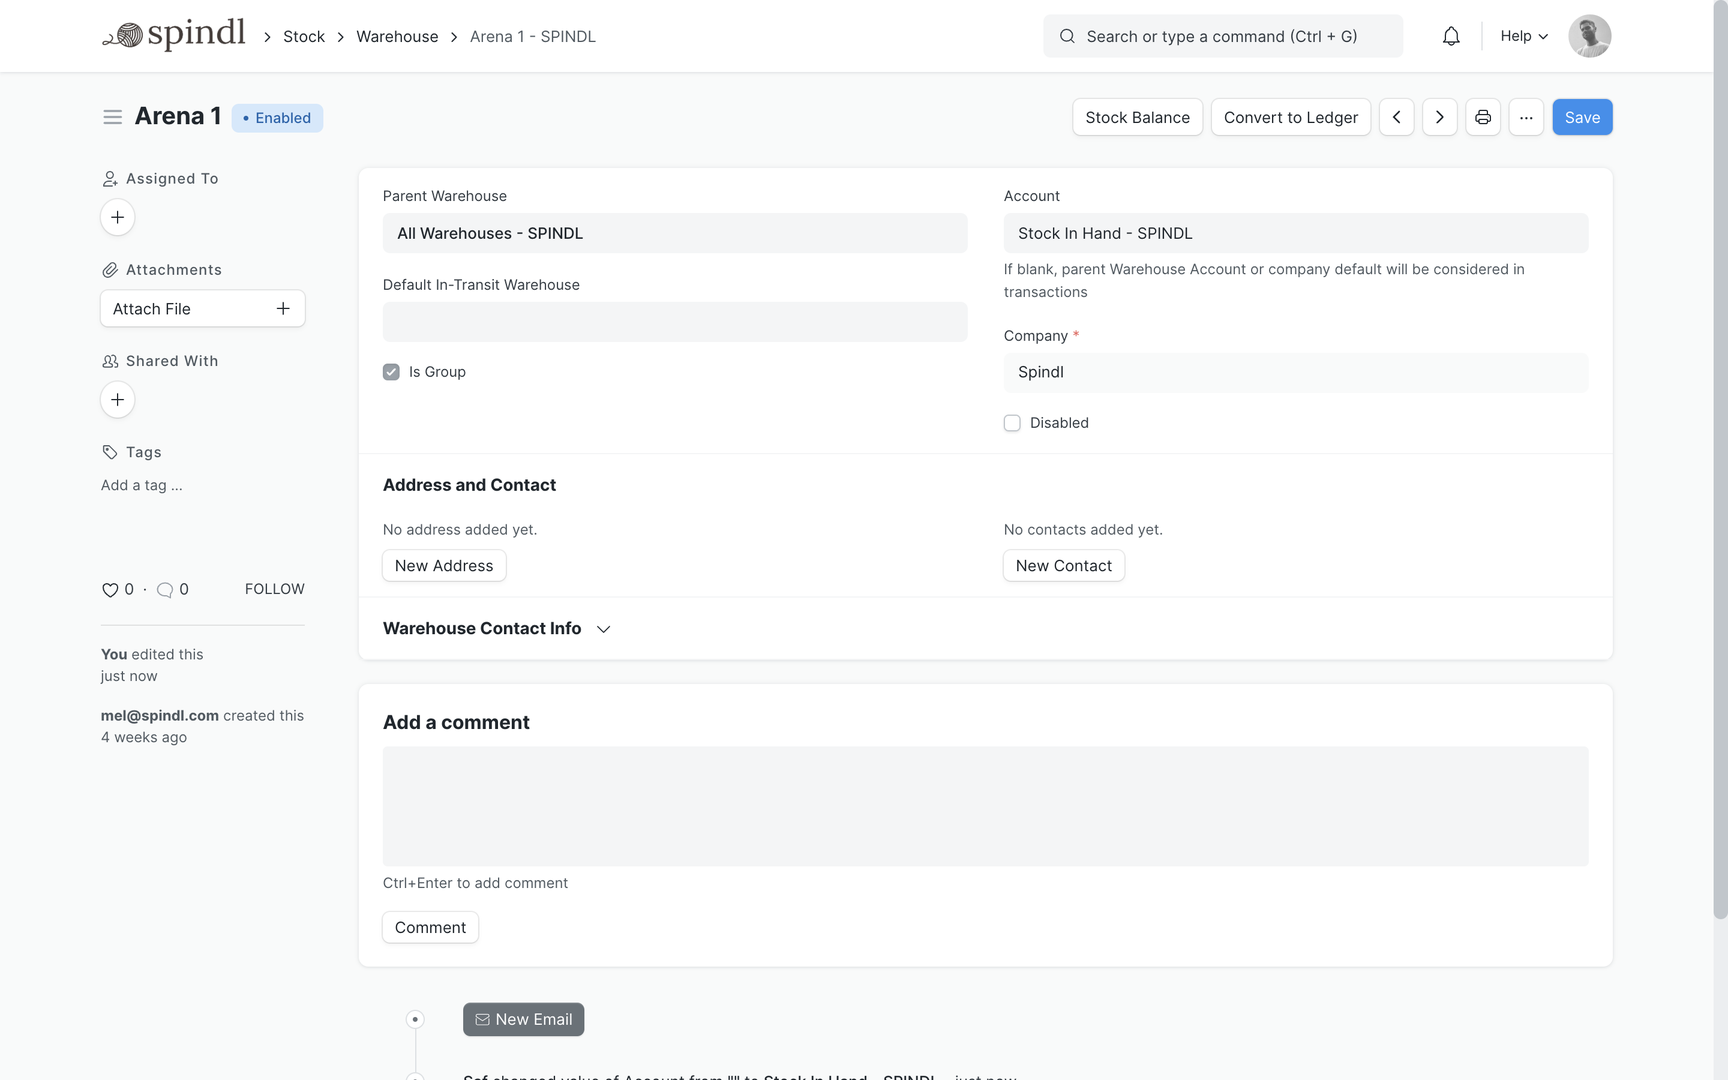Open the user avatar menu

1589,36
